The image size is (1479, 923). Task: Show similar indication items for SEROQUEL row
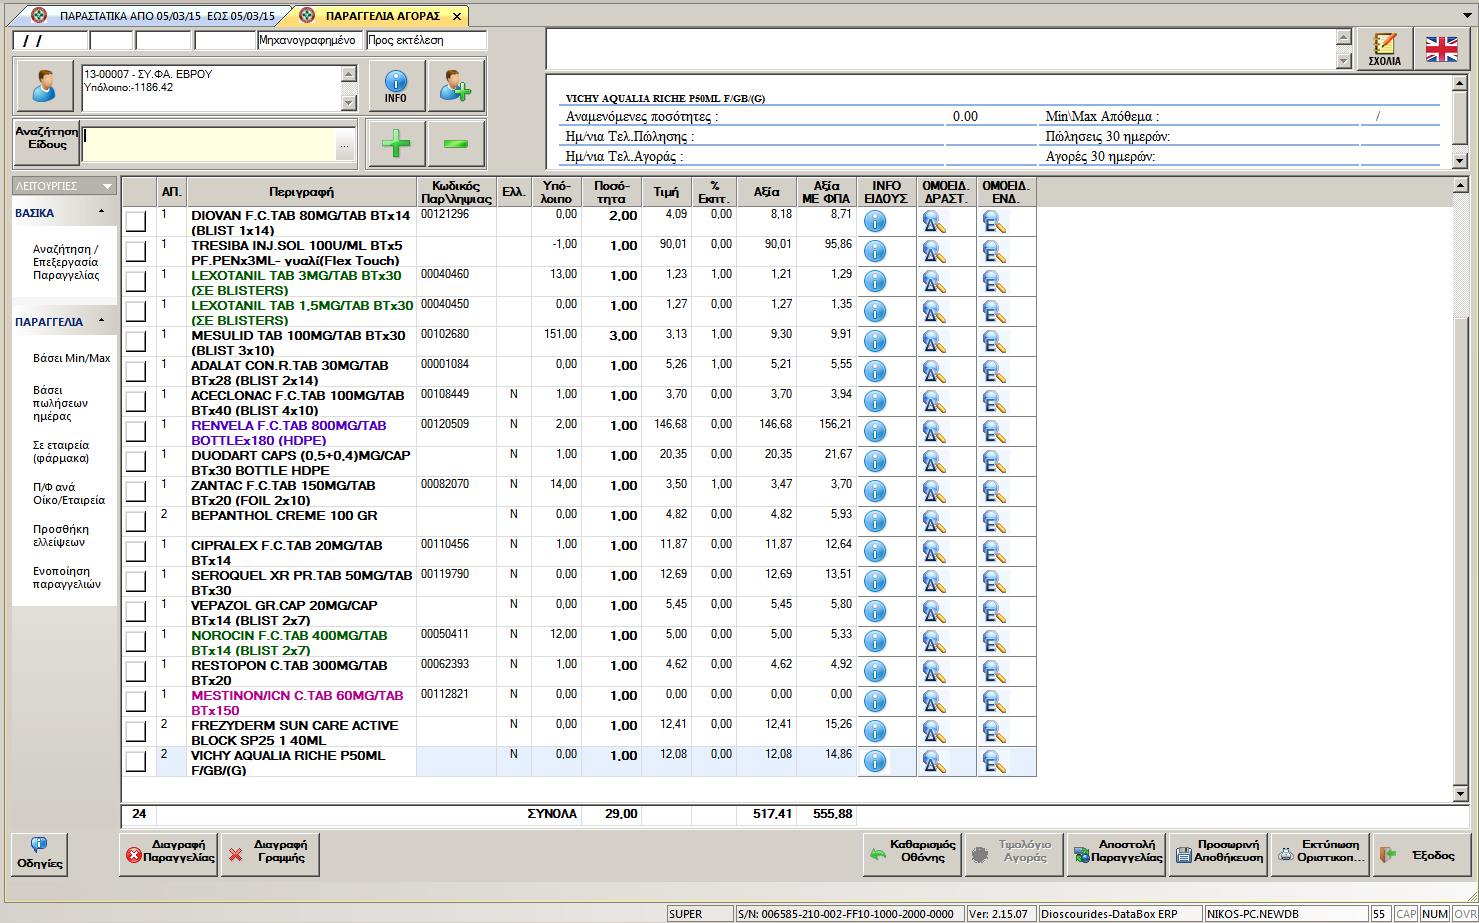pyautogui.click(x=994, y=582)
